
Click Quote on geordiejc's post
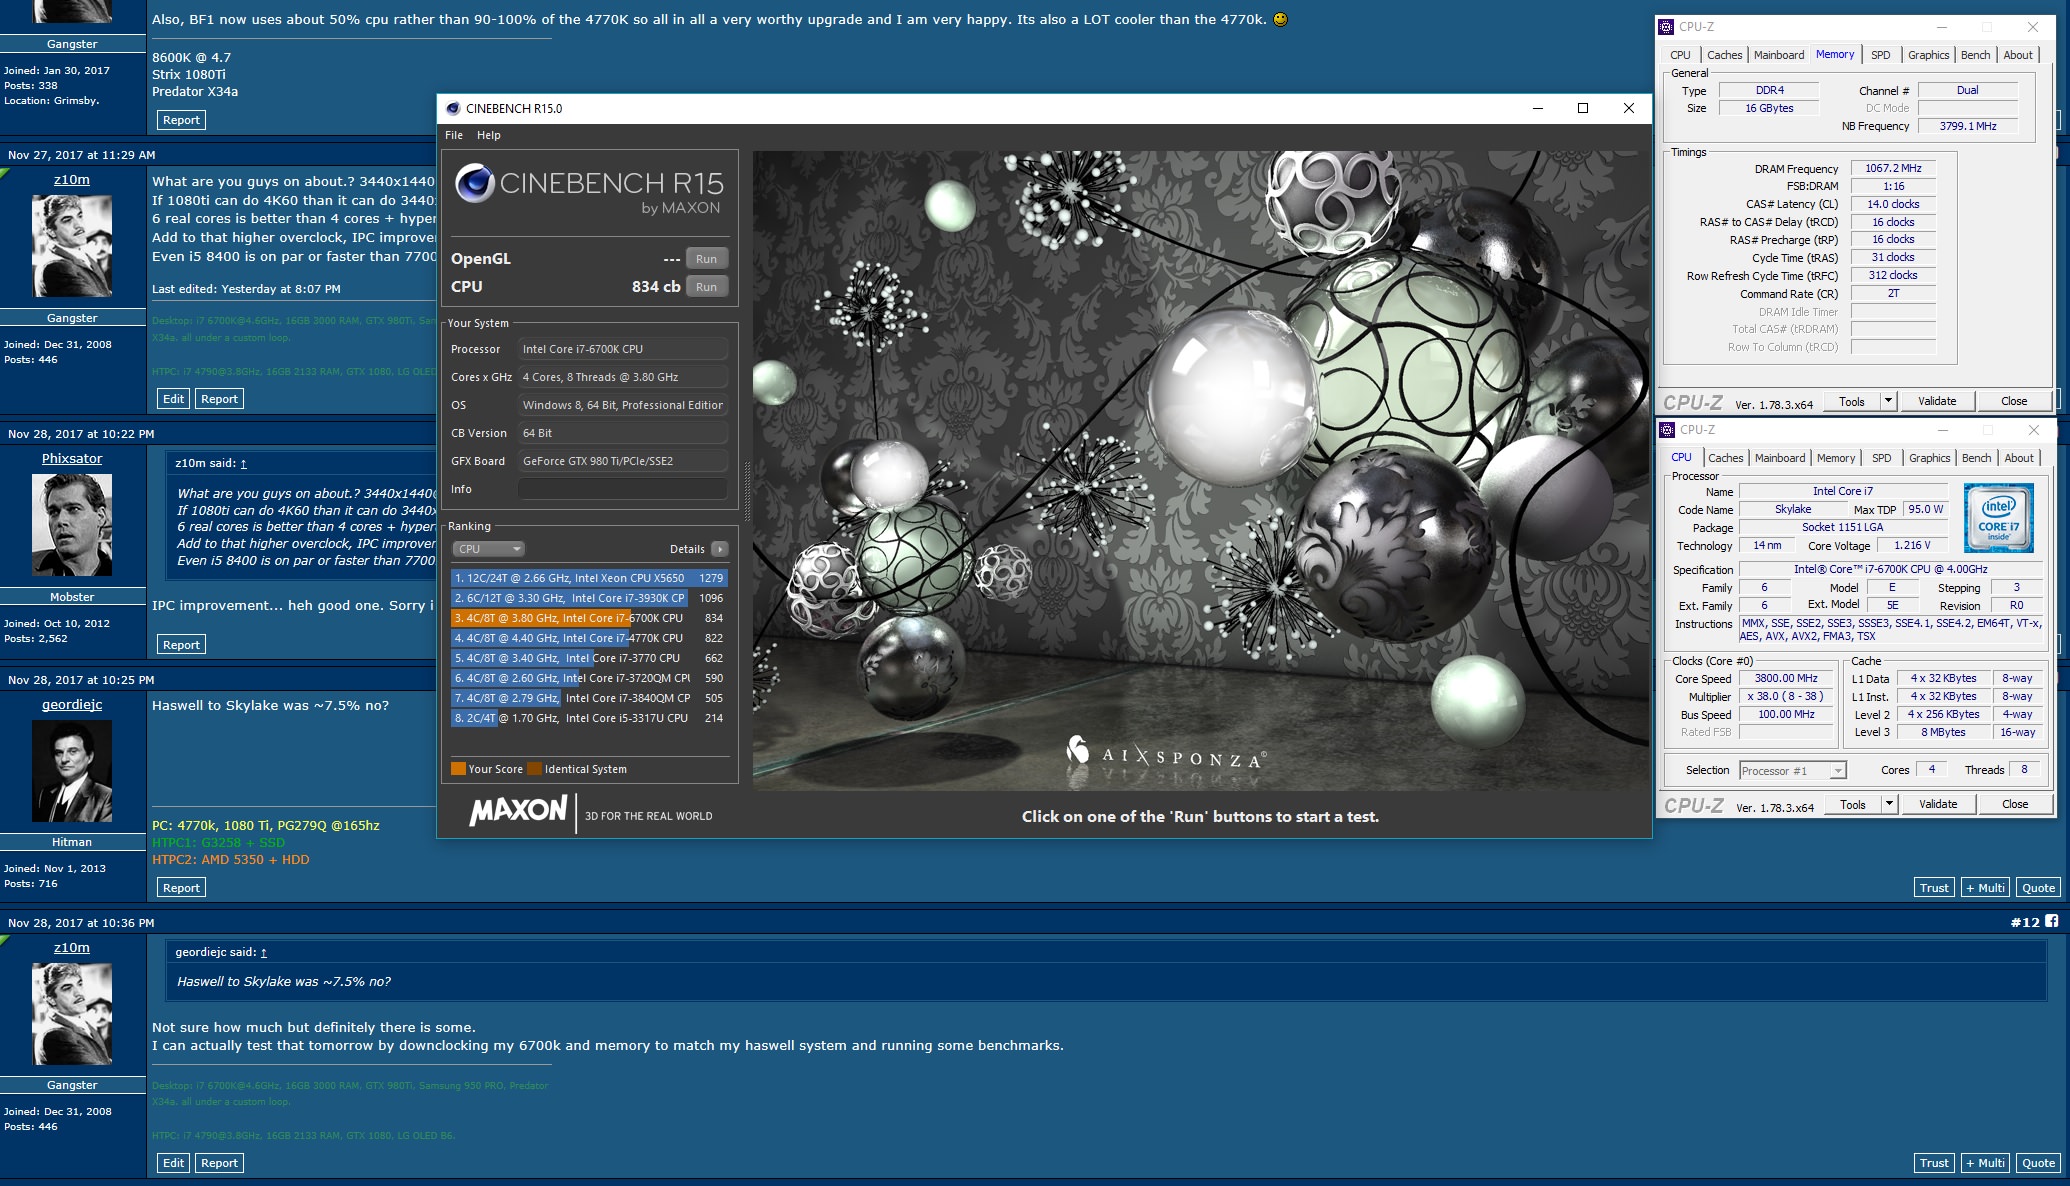[2038, 888]
